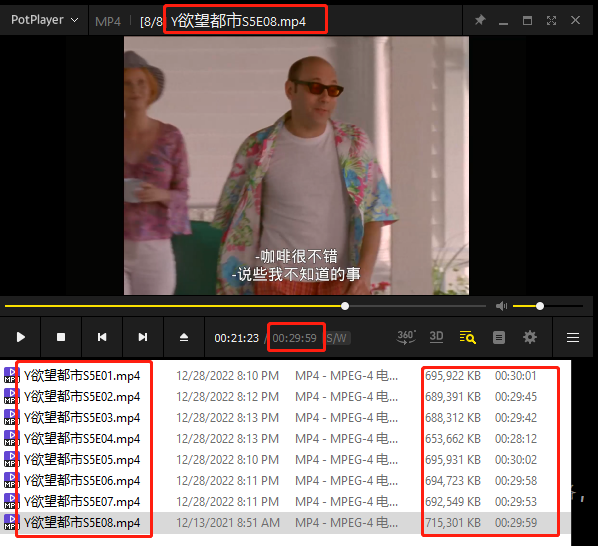Click the playlist counter [8/8]
The width and height of the screenshot is (598, 546).
(151, 22)
